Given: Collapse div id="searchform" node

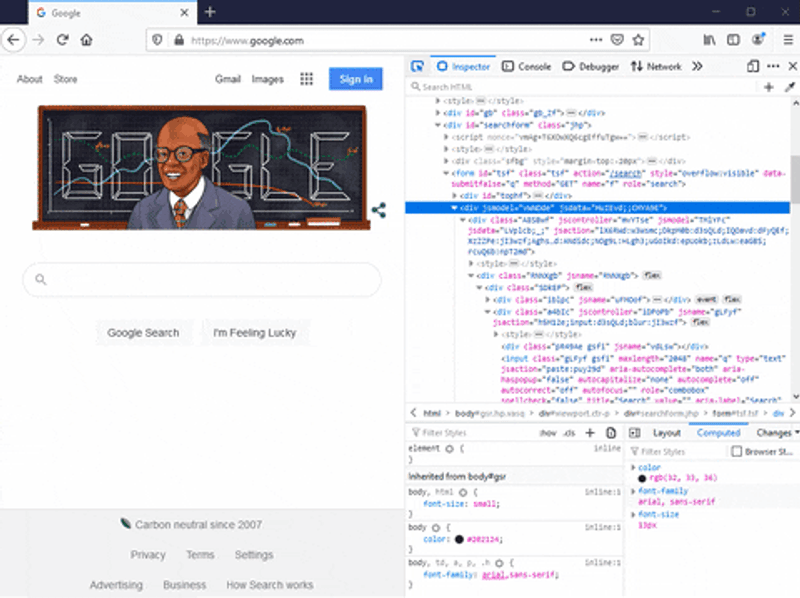Looking at the screenshot, I should click(x=438, y=125).
